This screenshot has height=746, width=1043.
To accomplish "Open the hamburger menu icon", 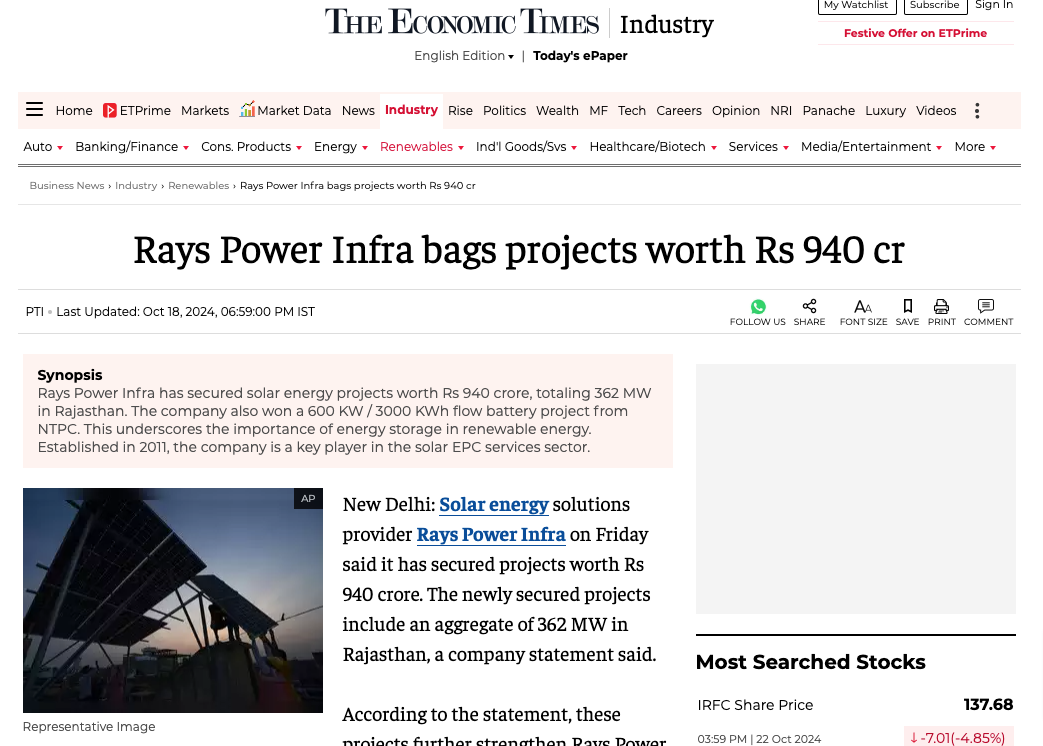I will coord(35,110).
